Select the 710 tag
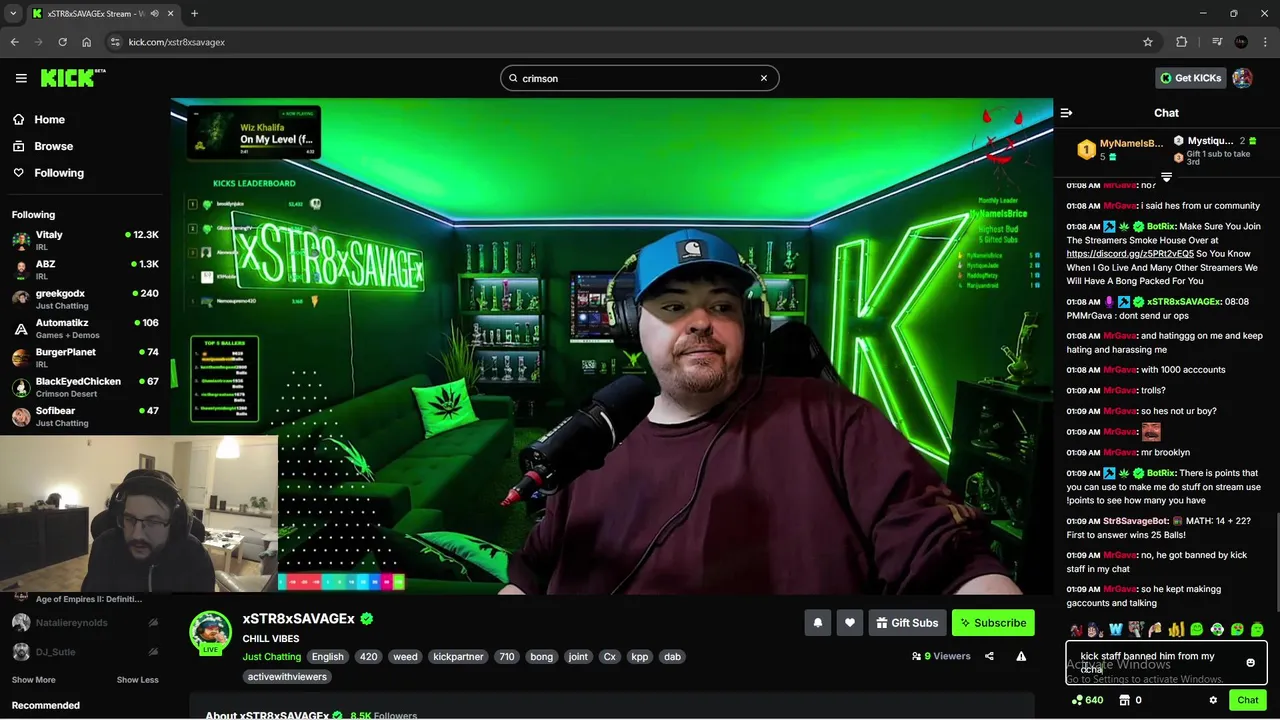1280x720 pixels. pyautogui.click(x=507, y=657)
